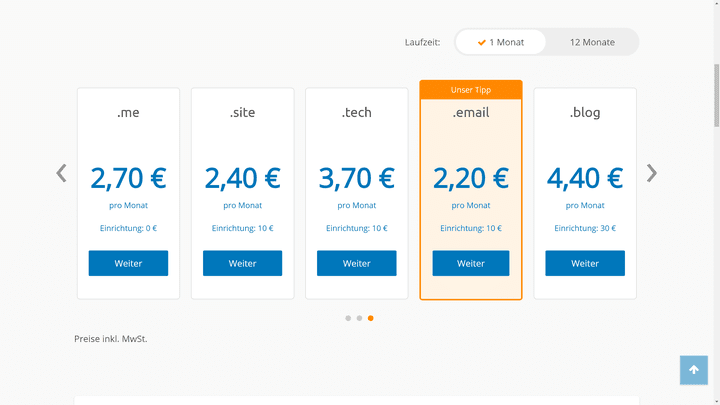Click Weiter for the .me domain
The height and width of the screenshot is (405, 720).
128,263
